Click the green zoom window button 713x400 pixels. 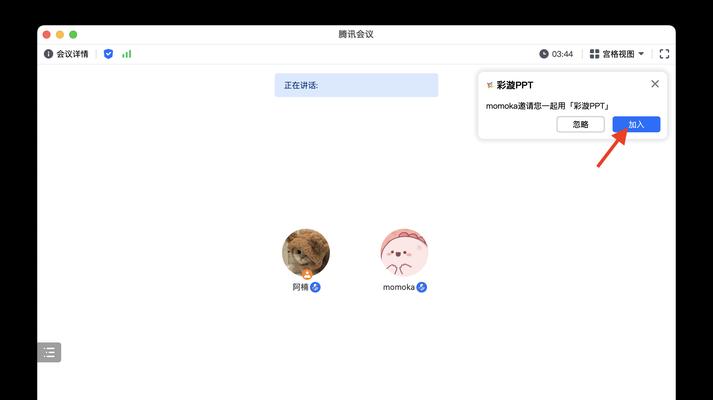coord(73,35)
